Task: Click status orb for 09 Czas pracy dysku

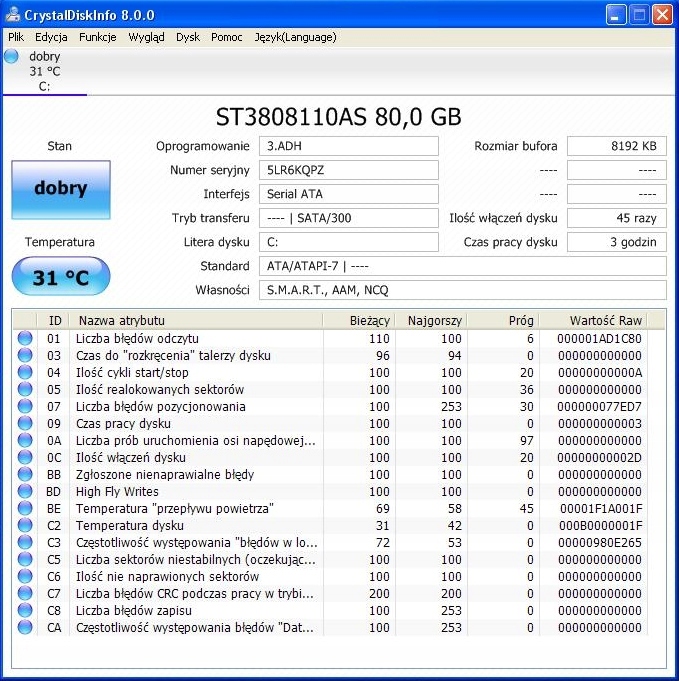Action: click(x=25, y=423)
